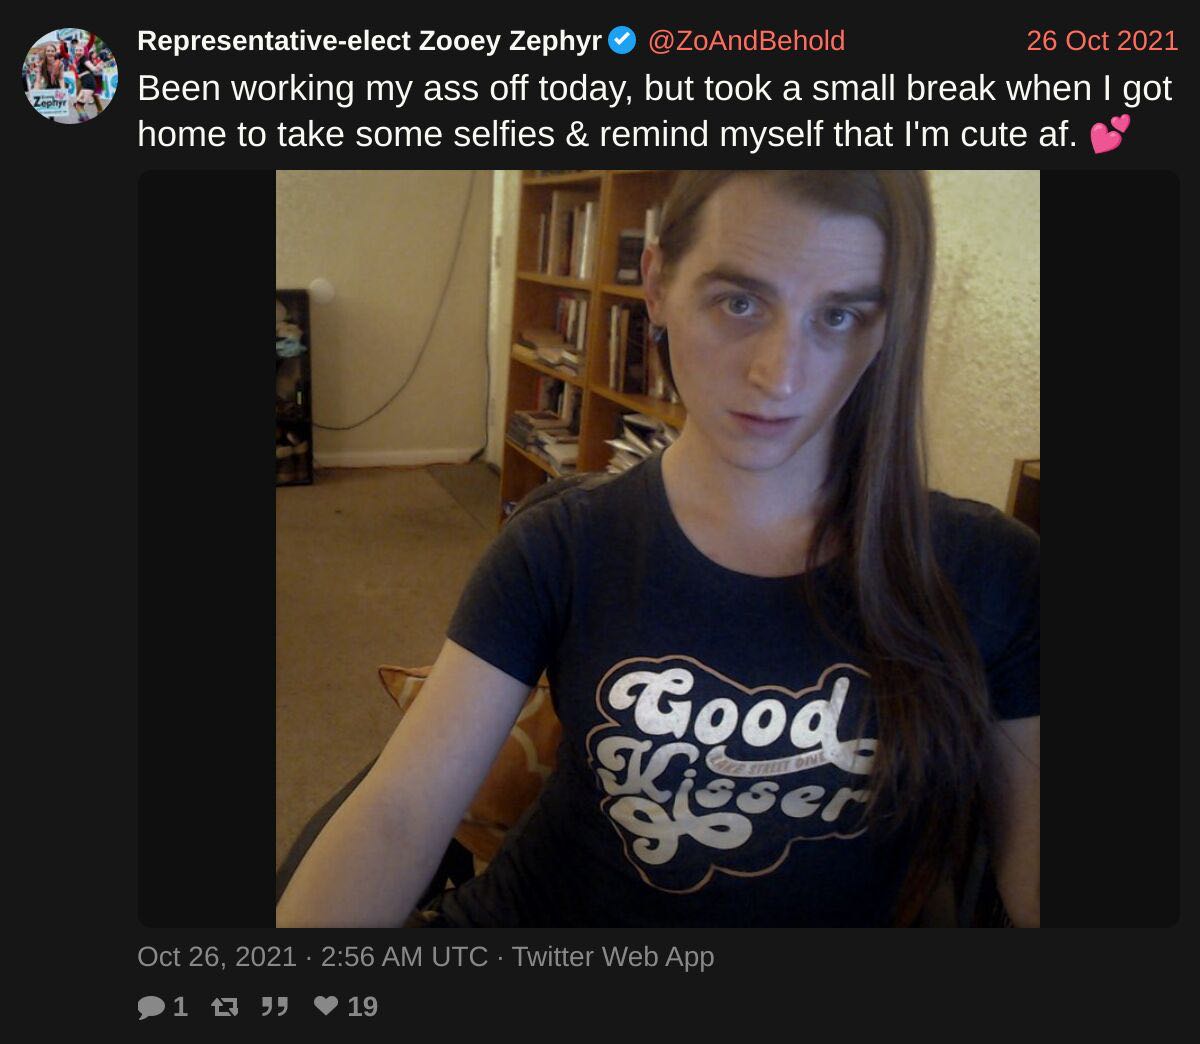Viewport: 1200px width, 1044px height.
Task: Click the 26 Oct 2021 date link
Action: [1102, 41]
